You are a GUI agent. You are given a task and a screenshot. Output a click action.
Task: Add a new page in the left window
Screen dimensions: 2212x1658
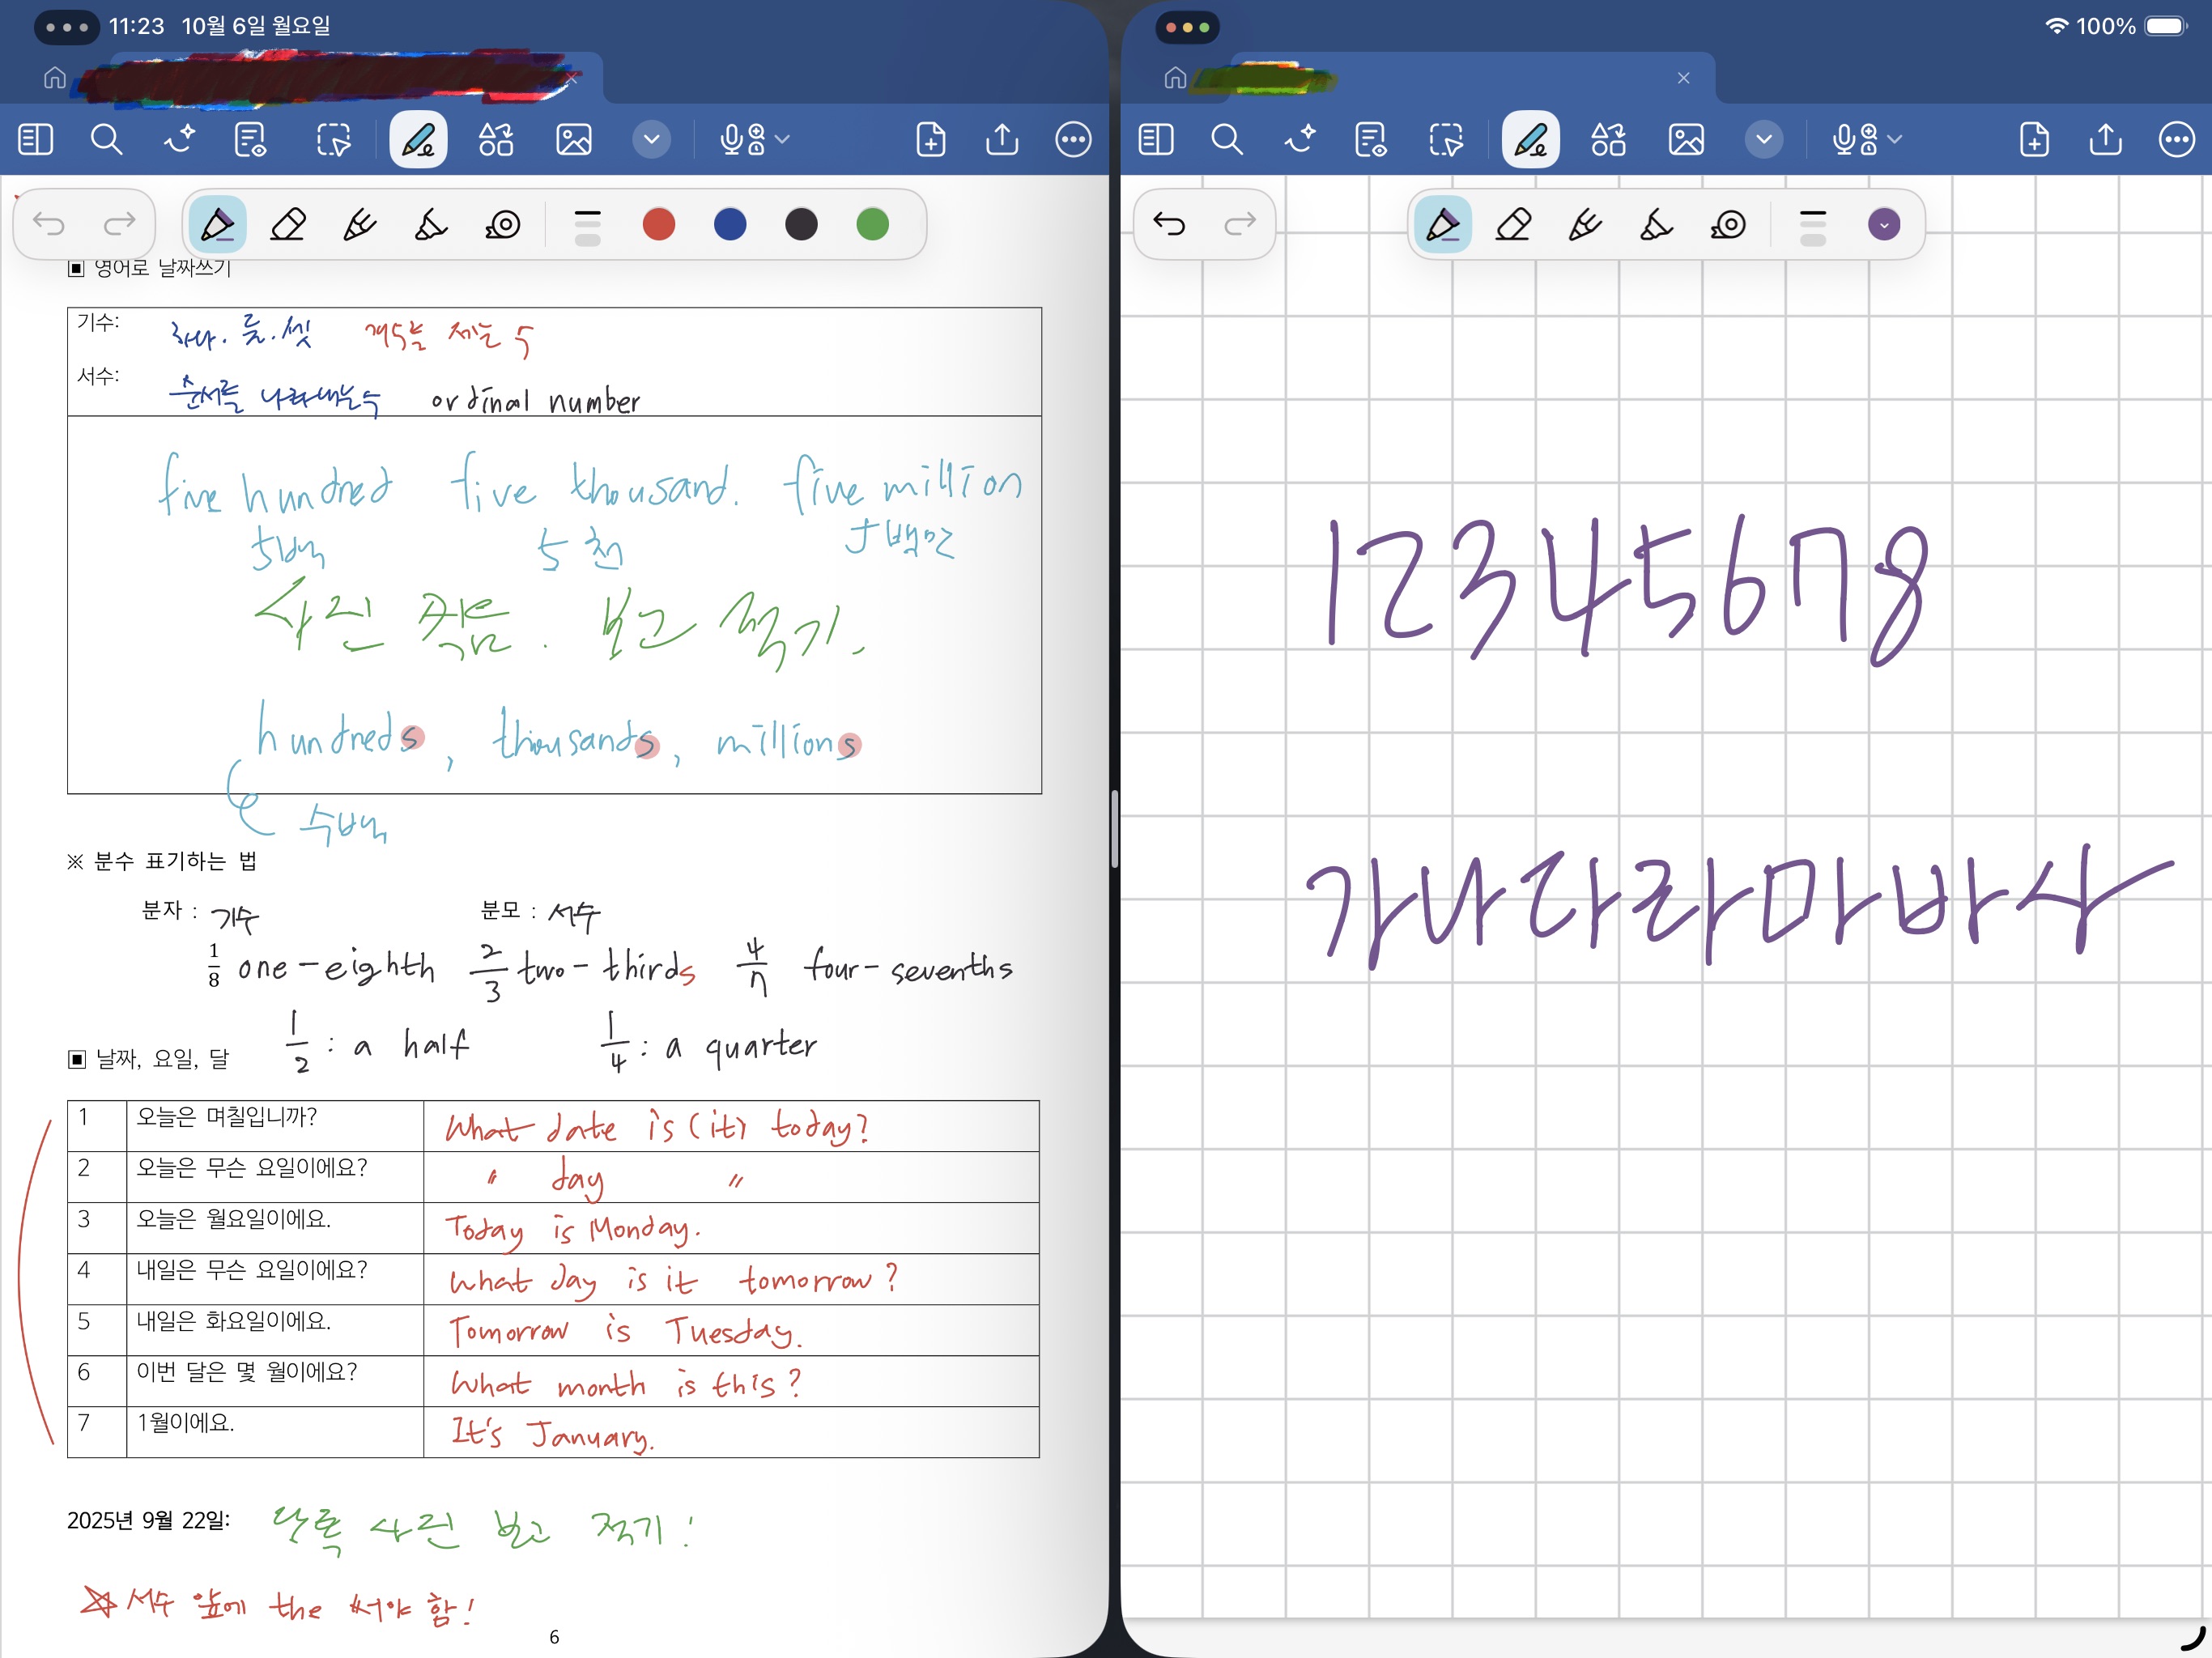(930, 139)
